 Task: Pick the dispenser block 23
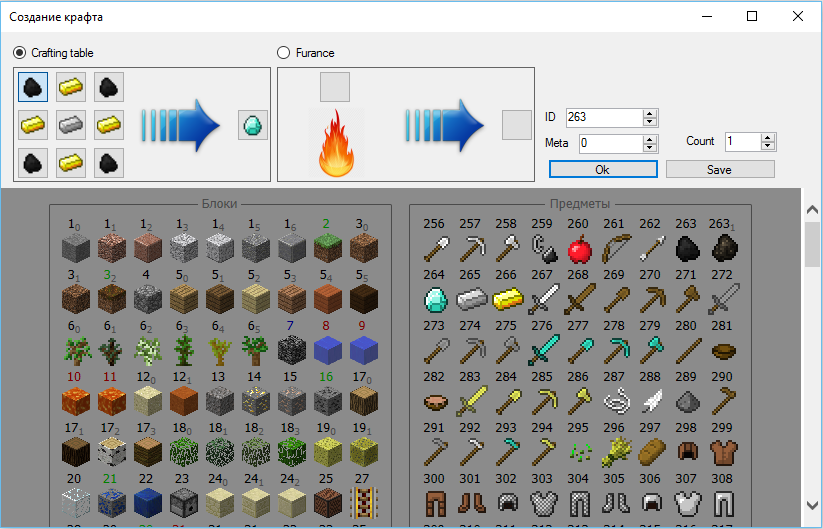(184, 503)
